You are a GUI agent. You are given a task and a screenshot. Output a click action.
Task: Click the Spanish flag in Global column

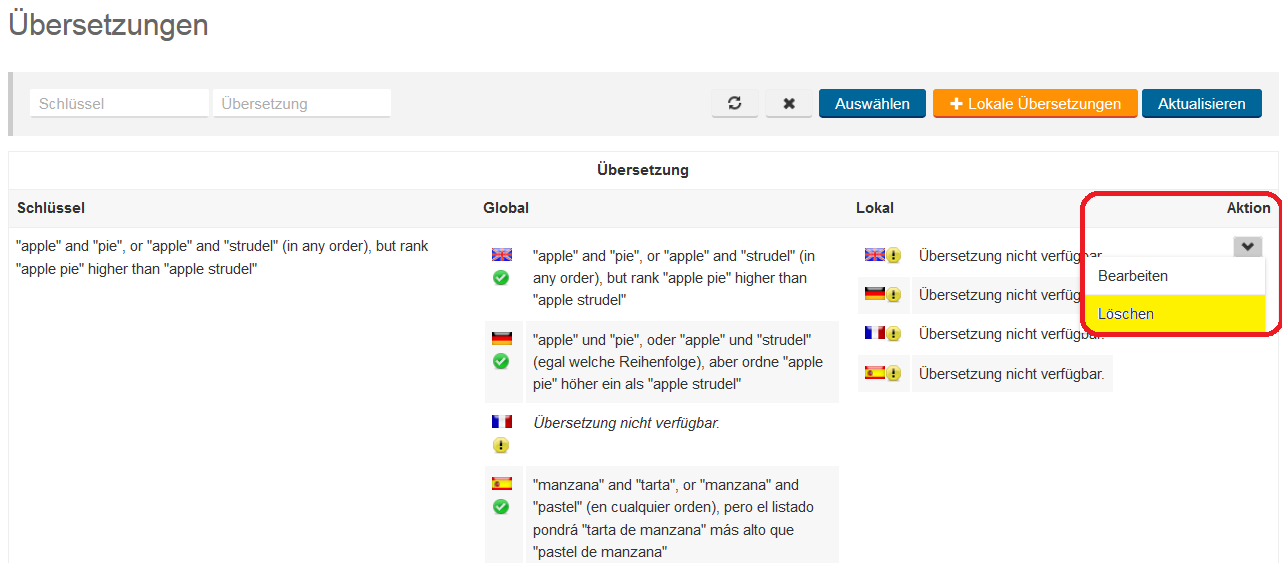(501, 484)
